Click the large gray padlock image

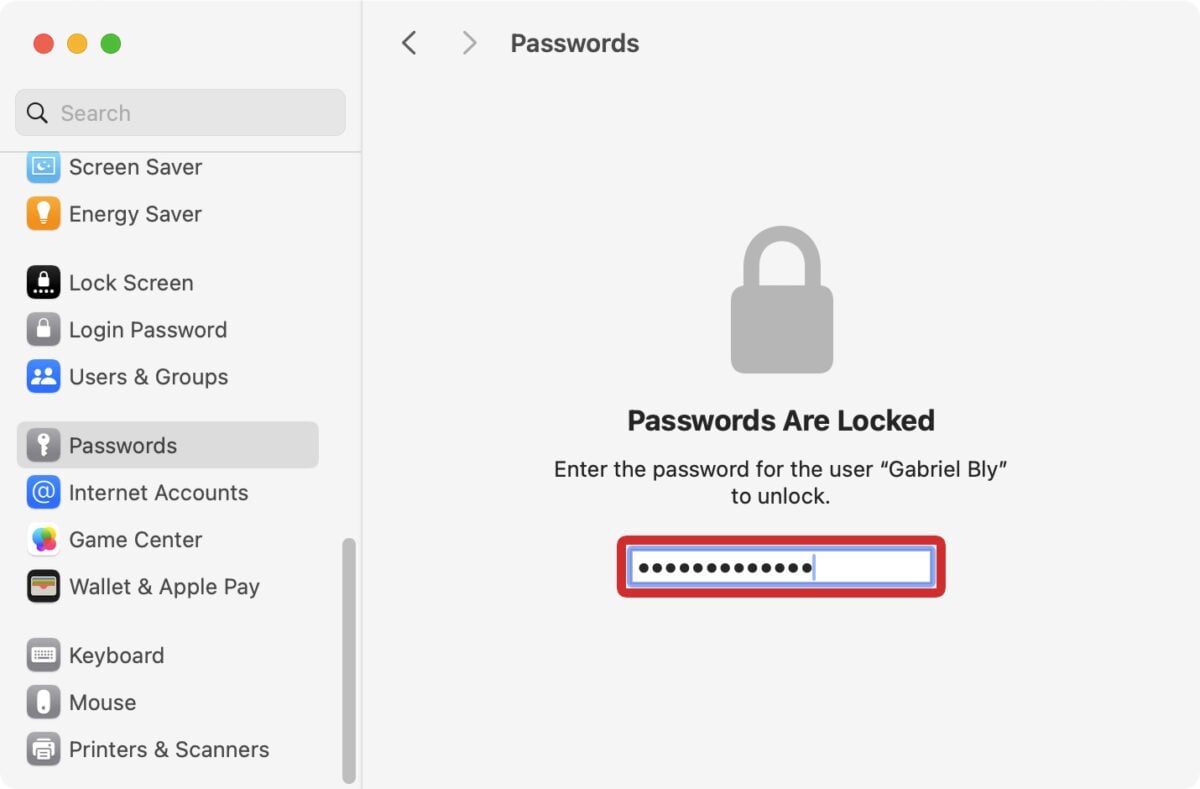pos(781,300)
